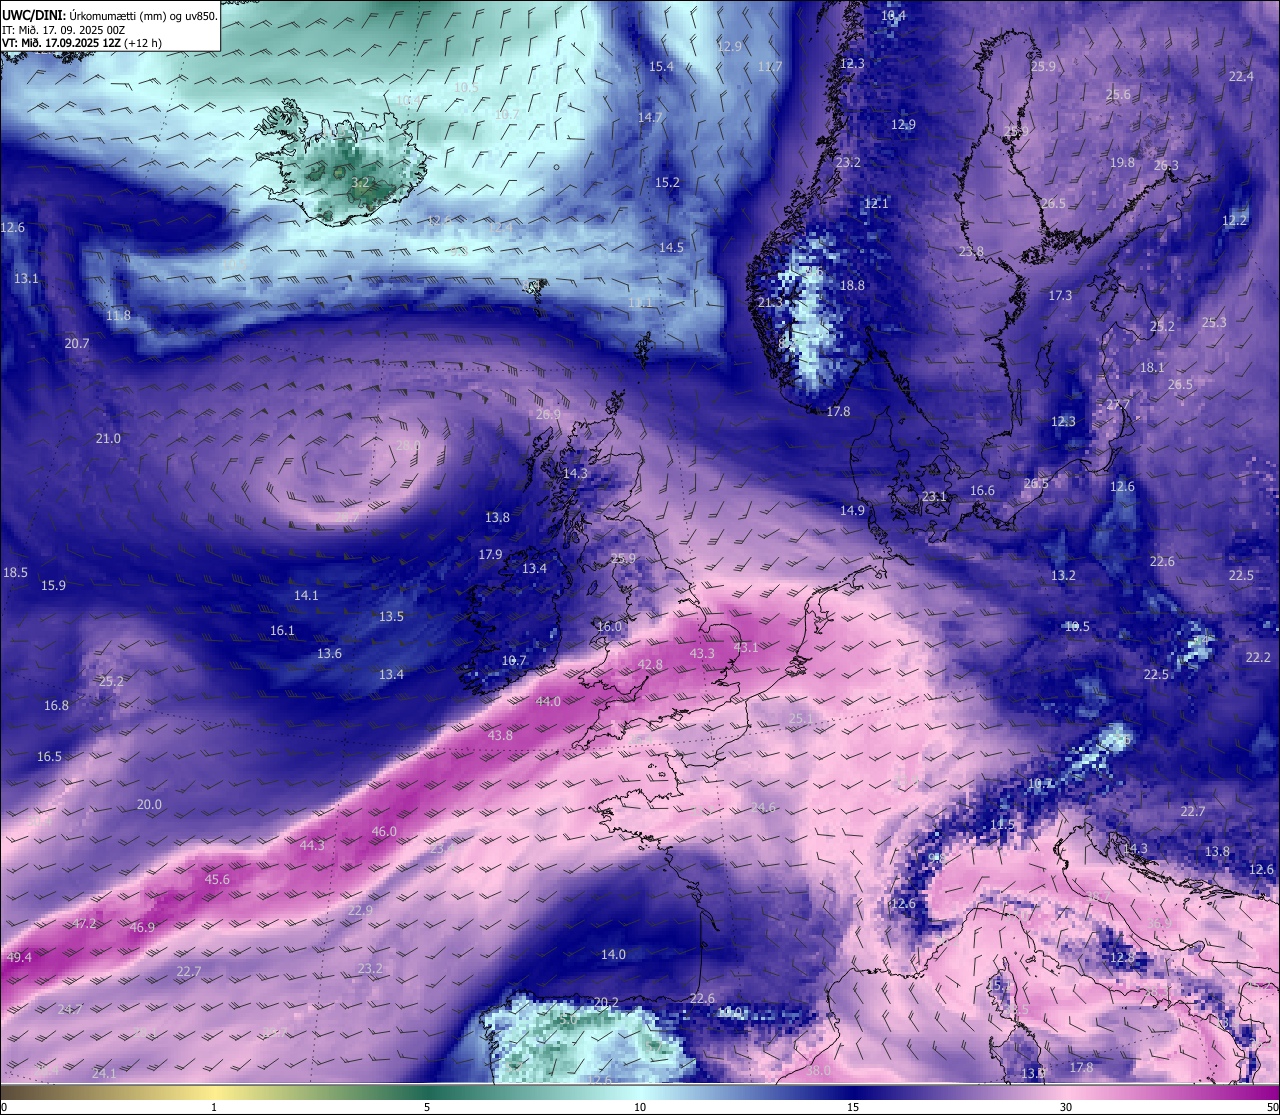Click the initialization time 'IT: Mið. 17. 09. 2025 00Z'
The width and height of the screenshot is (1280, 1115).
coord(64,29)
